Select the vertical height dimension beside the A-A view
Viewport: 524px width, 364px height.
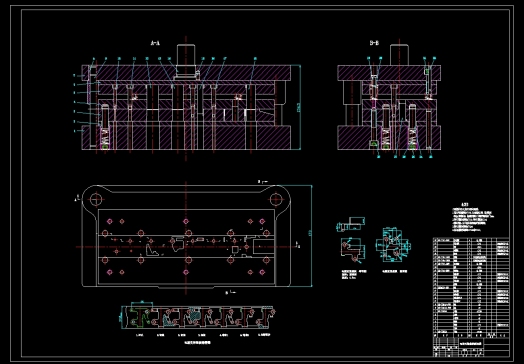[x=299, y=107]
